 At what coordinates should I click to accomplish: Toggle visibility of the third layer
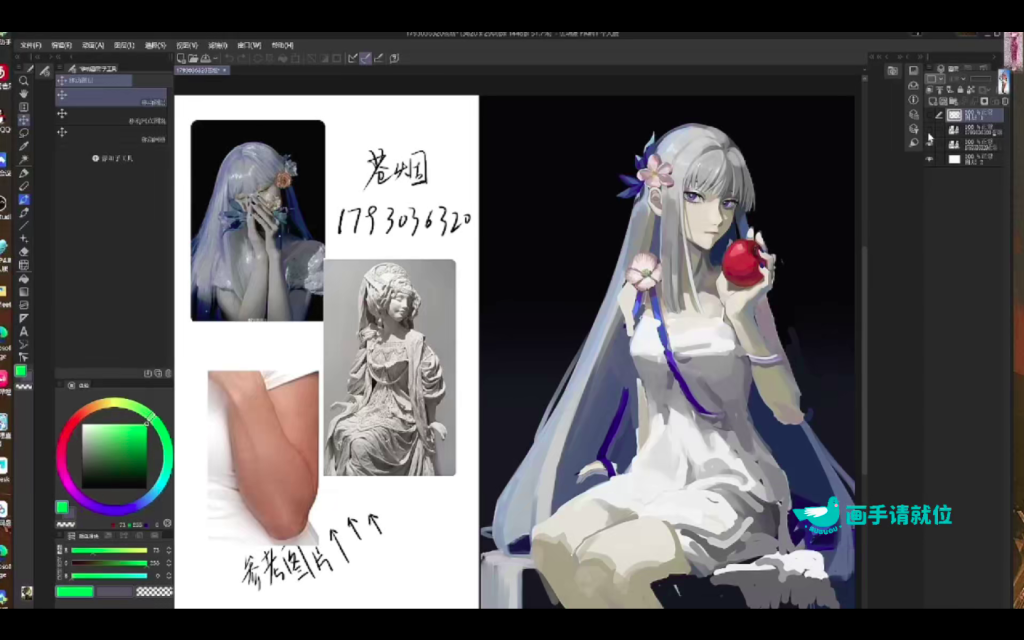(x=929, y=145)
